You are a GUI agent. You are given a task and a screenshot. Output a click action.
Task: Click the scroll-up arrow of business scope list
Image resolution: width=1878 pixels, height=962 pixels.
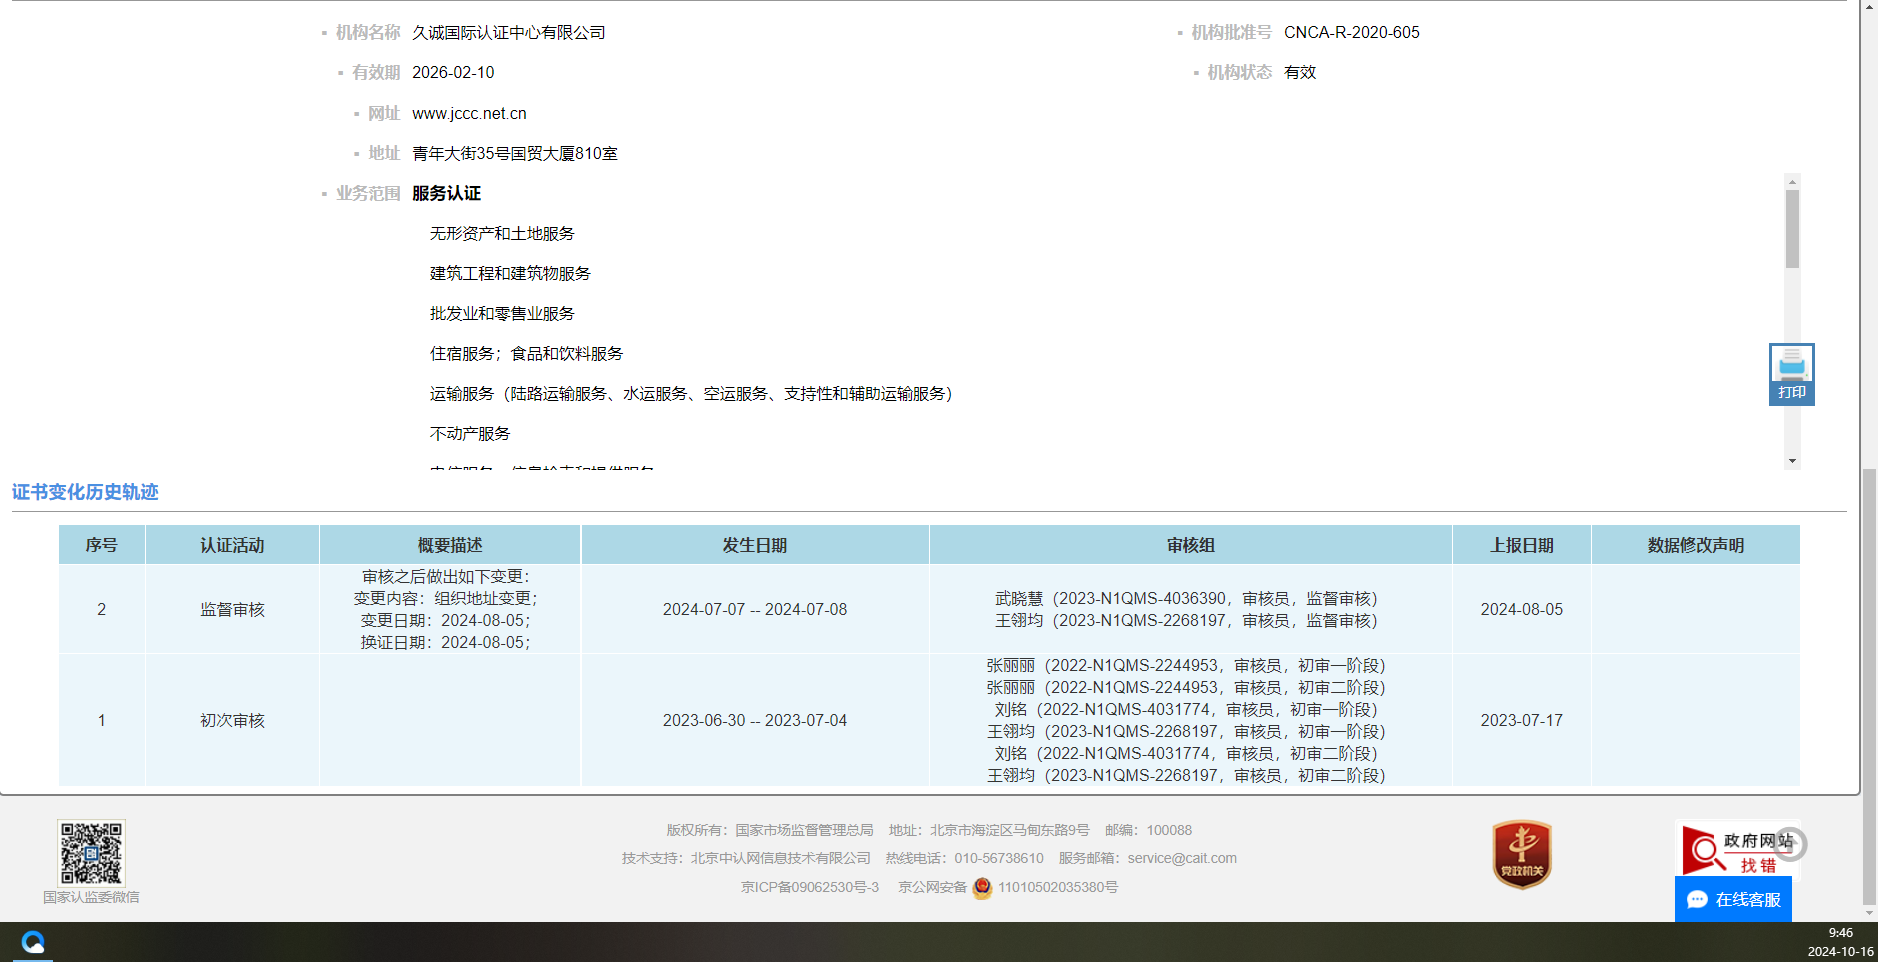pos(1792,181)
